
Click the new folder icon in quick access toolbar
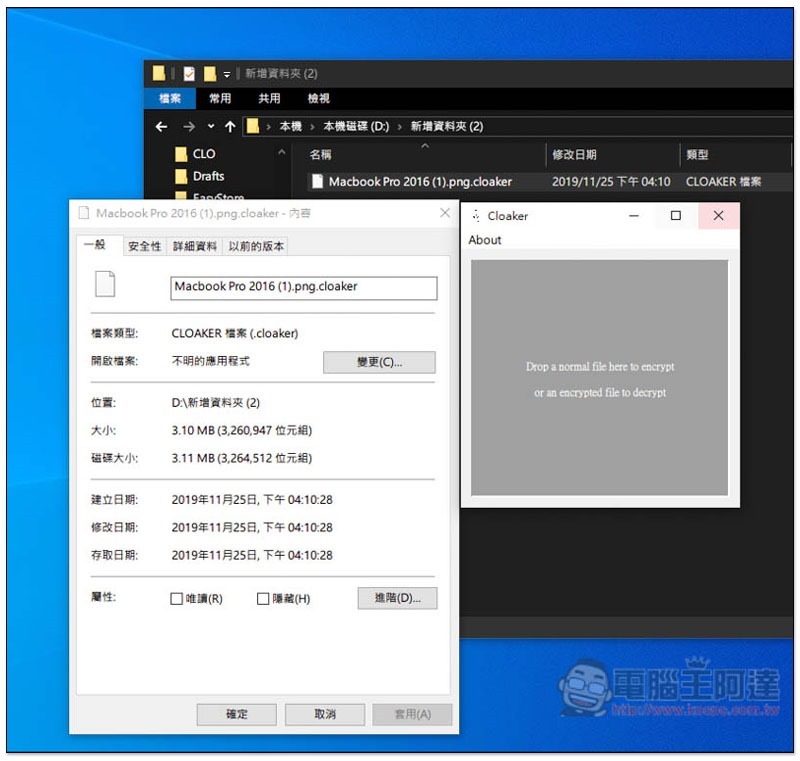(210, 72)
